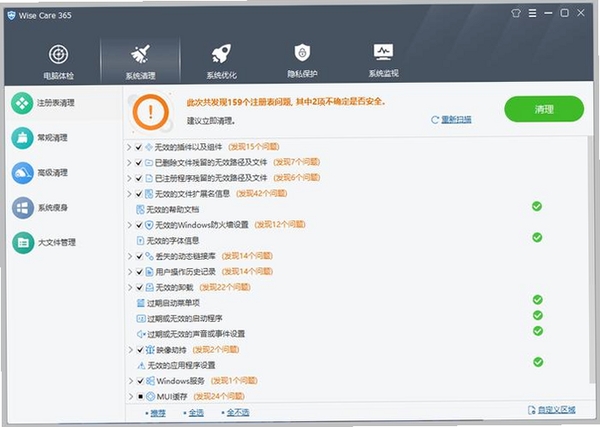600x427 pixels.
Task: Open the 系统优化 rocket tab
Action: [222, 61]
